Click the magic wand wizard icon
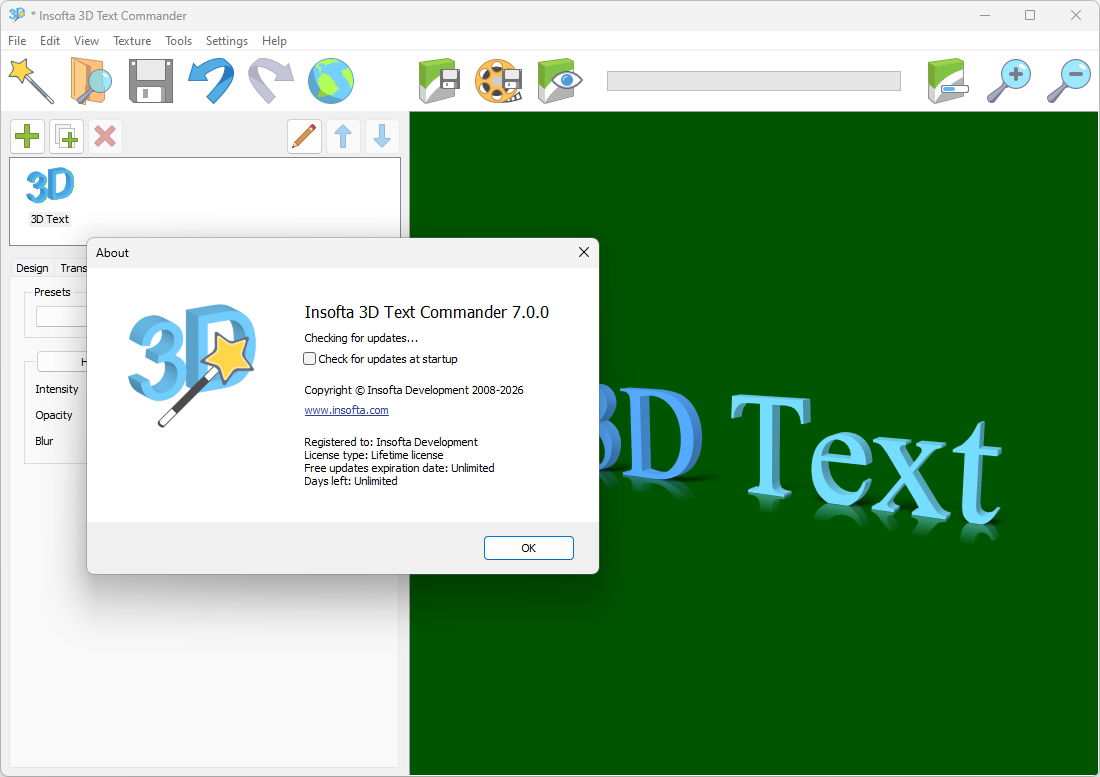 [x=31, y=81]
